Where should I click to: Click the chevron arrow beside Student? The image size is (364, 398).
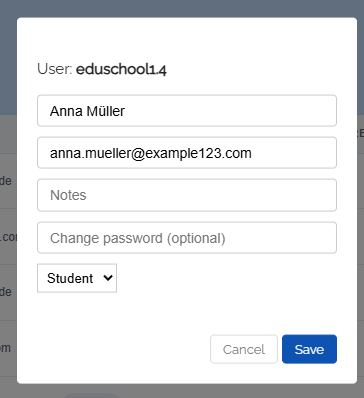coord(108,278)
